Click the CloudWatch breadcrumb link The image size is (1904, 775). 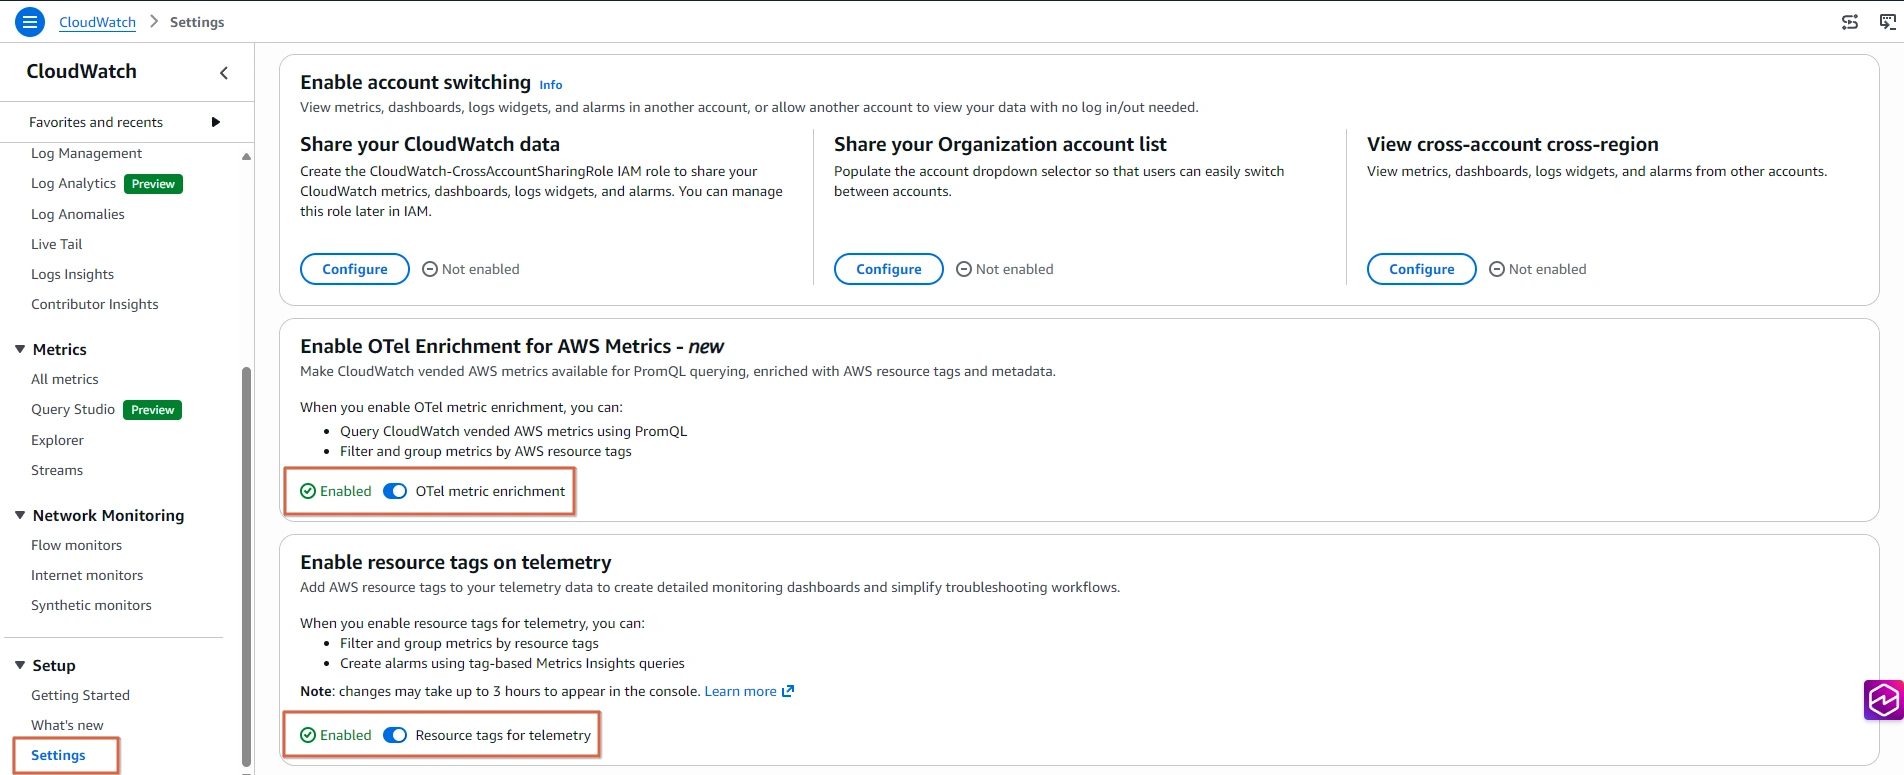click(x=97, y=22)
